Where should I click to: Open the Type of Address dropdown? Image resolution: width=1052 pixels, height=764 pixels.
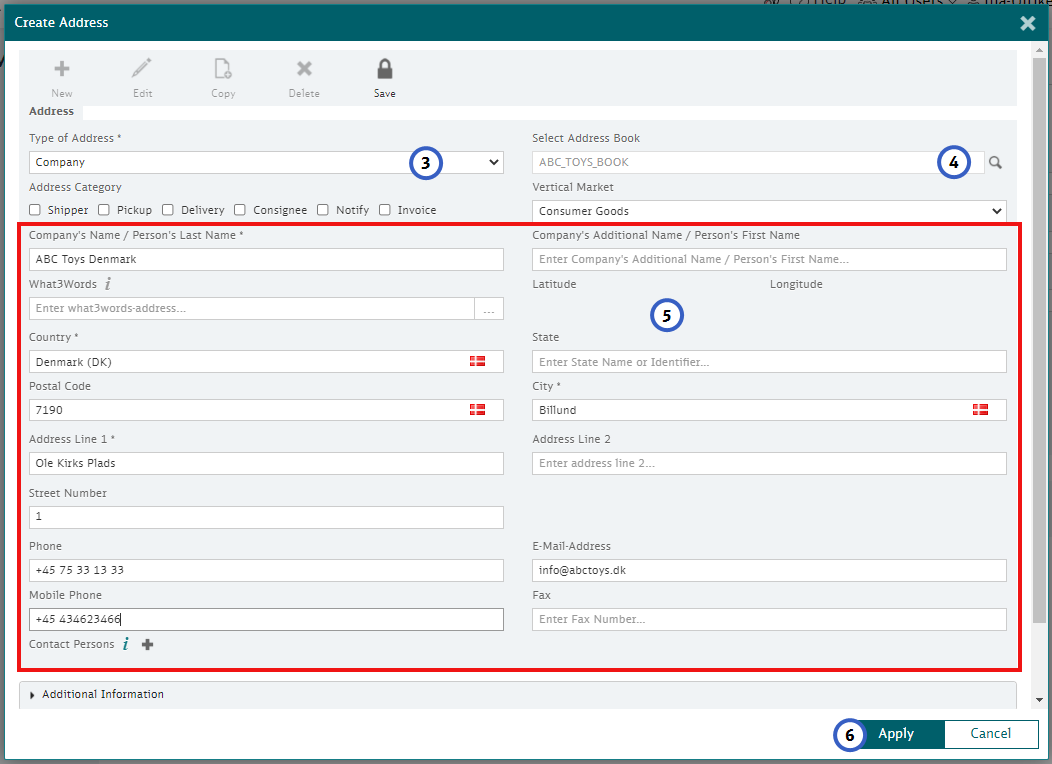(x=266, y=162)
